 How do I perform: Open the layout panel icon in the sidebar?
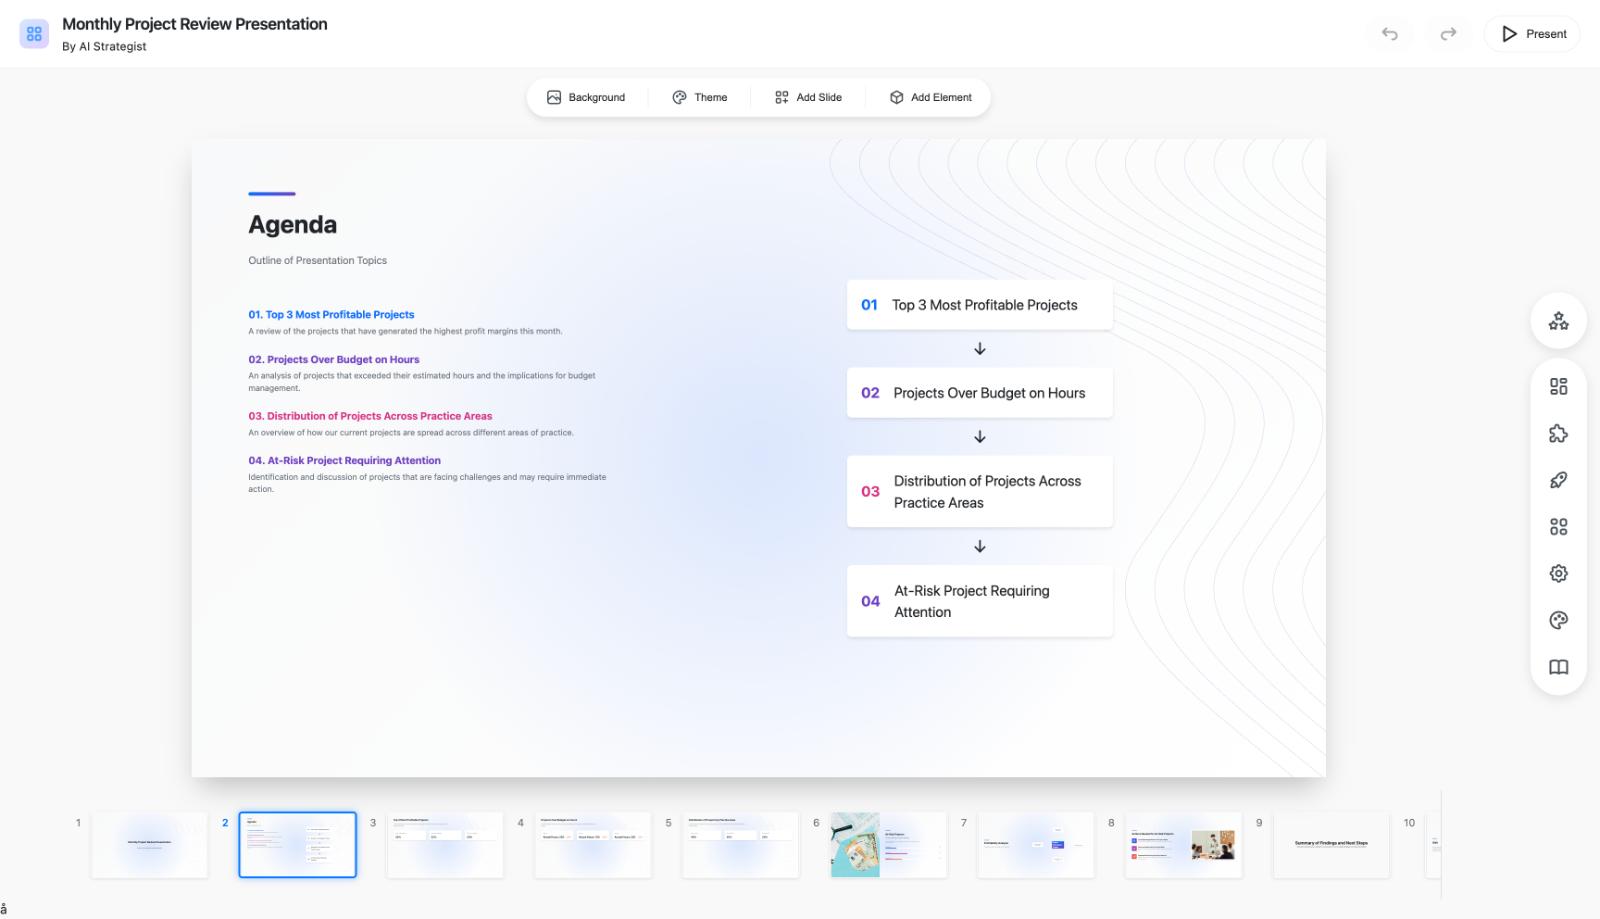[x=1557, y=386]
